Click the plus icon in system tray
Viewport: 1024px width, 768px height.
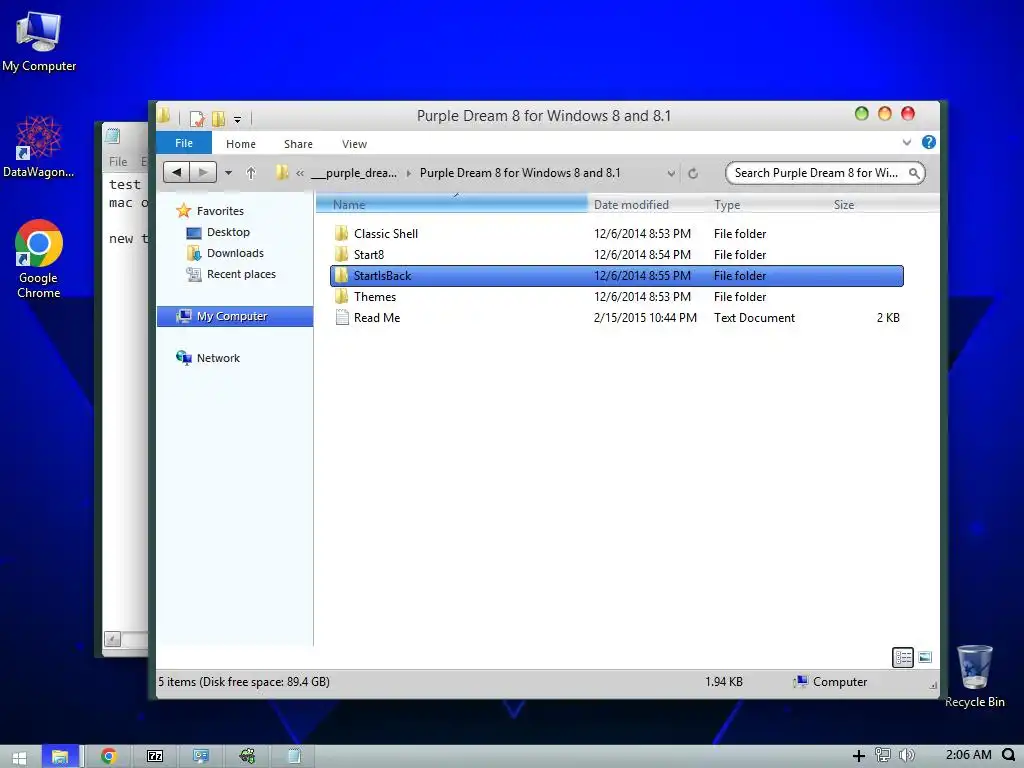(859, 756)
